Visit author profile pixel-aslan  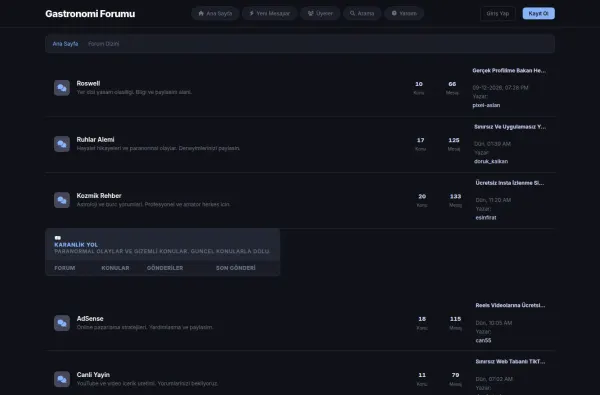[x=486, y=105]
